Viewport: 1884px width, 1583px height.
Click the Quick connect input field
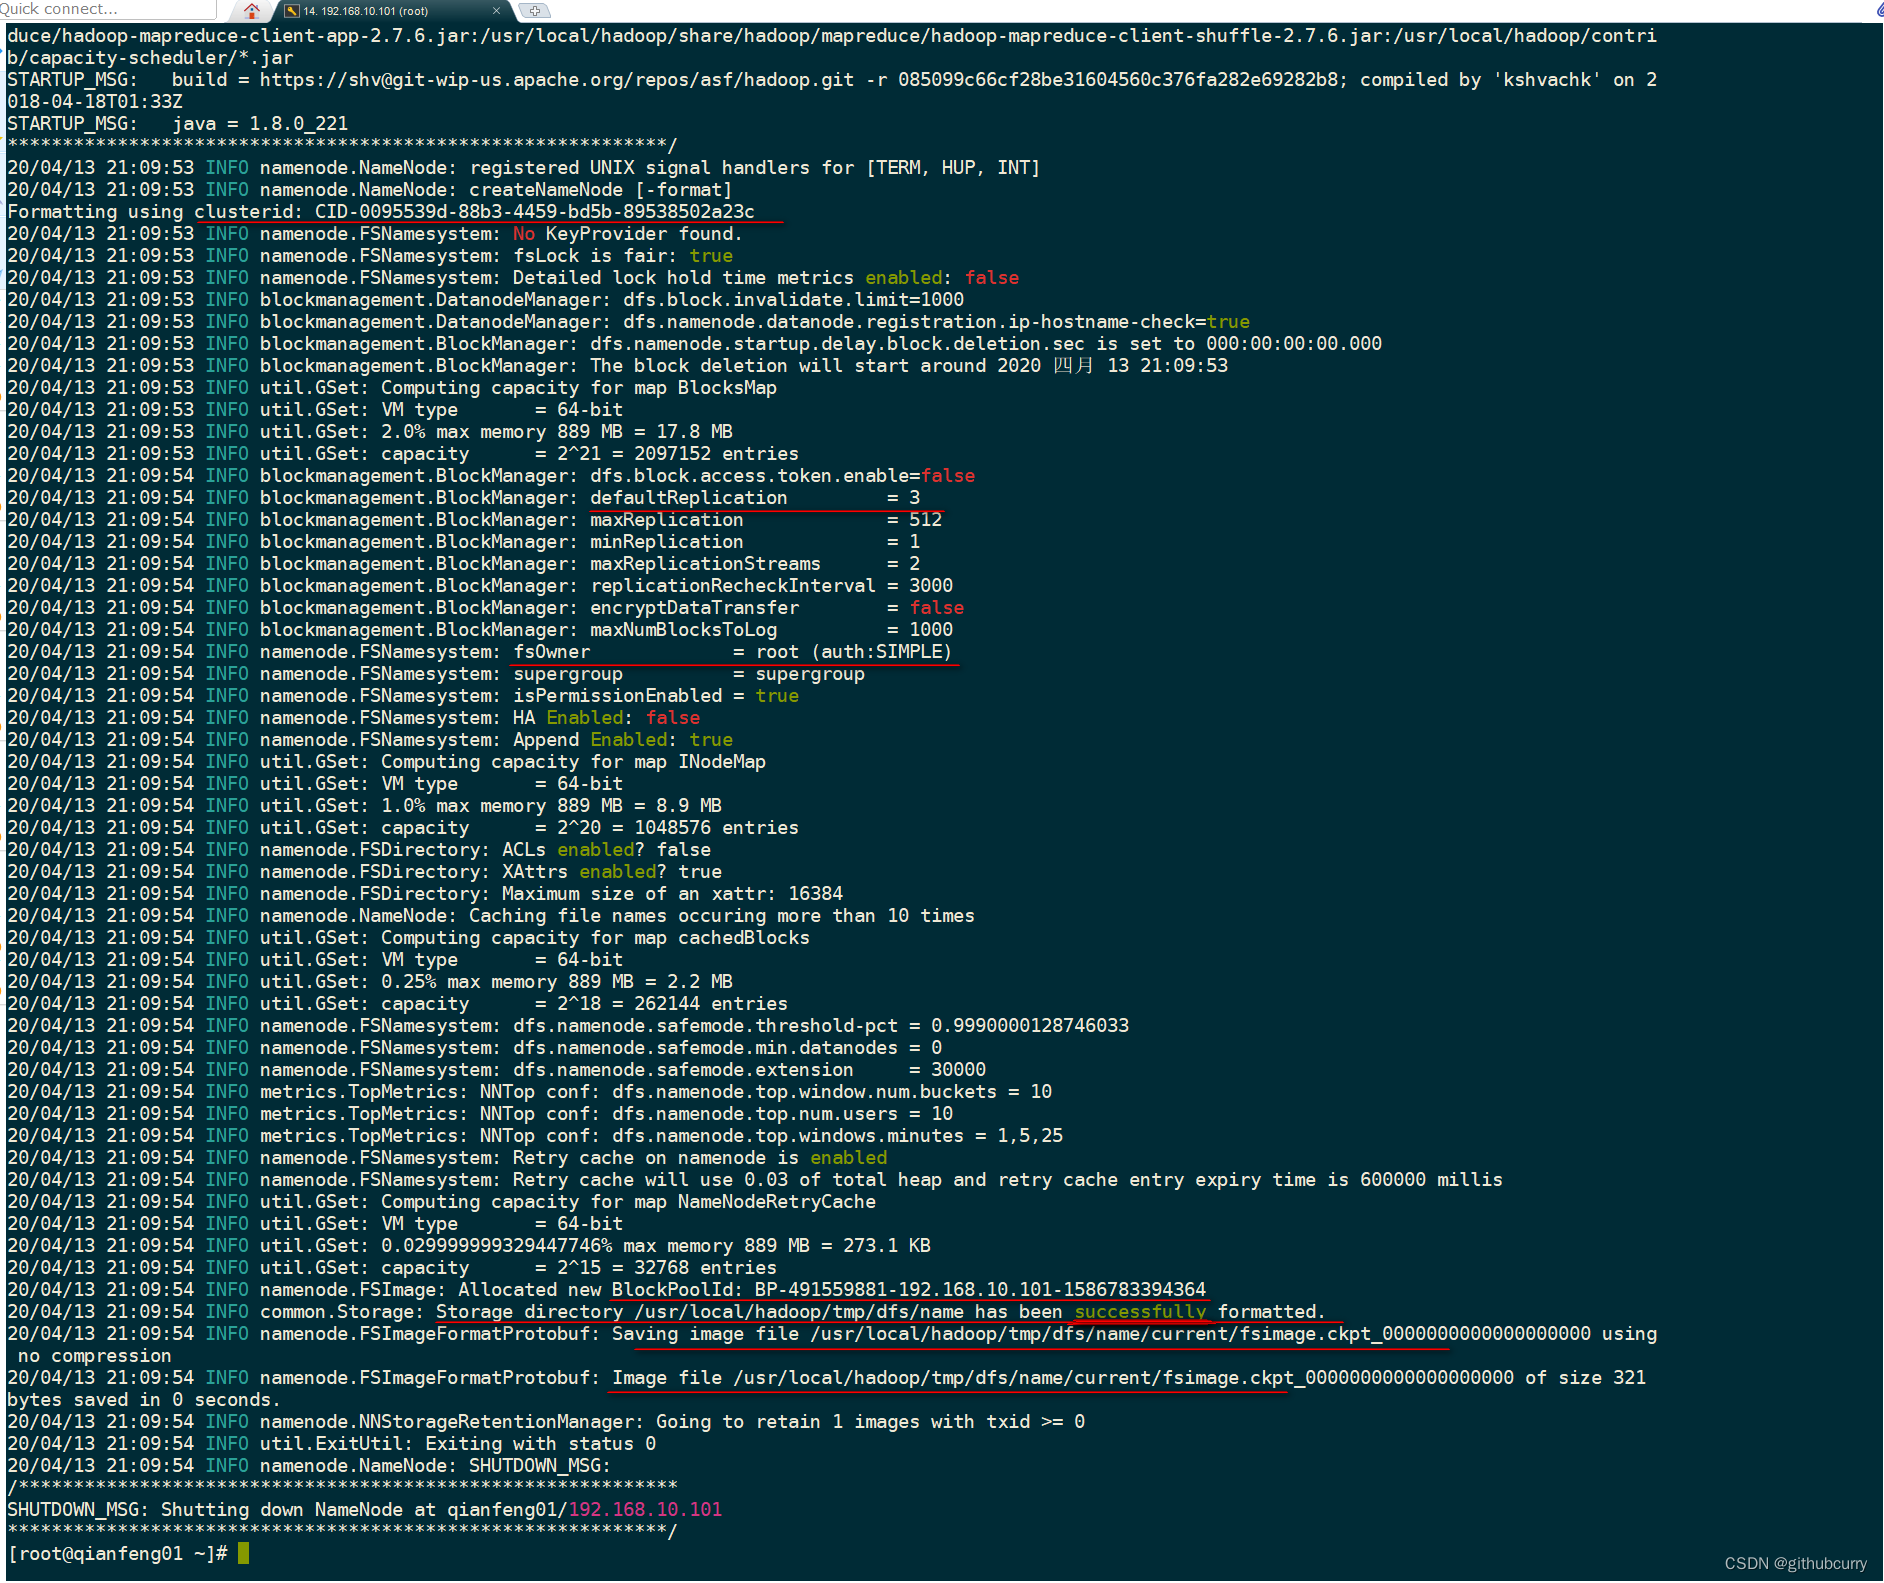(x=108, y=9)
